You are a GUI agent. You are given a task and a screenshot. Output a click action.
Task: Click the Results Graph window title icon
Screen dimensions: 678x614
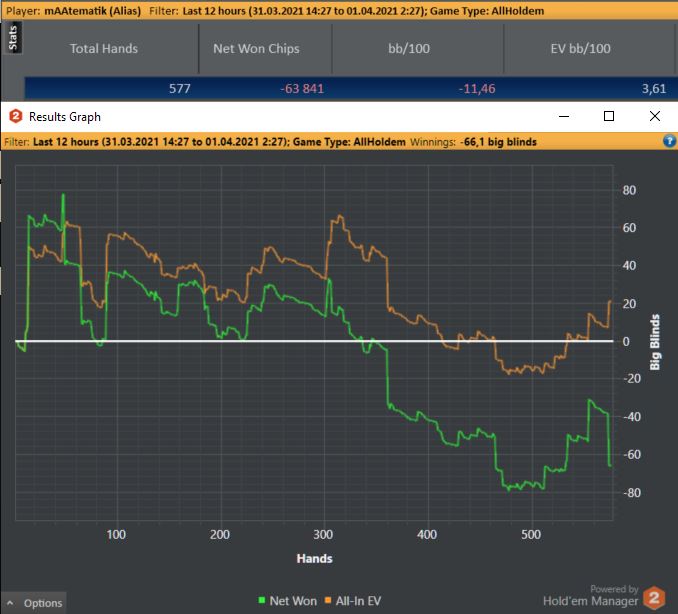coord(15,117)
